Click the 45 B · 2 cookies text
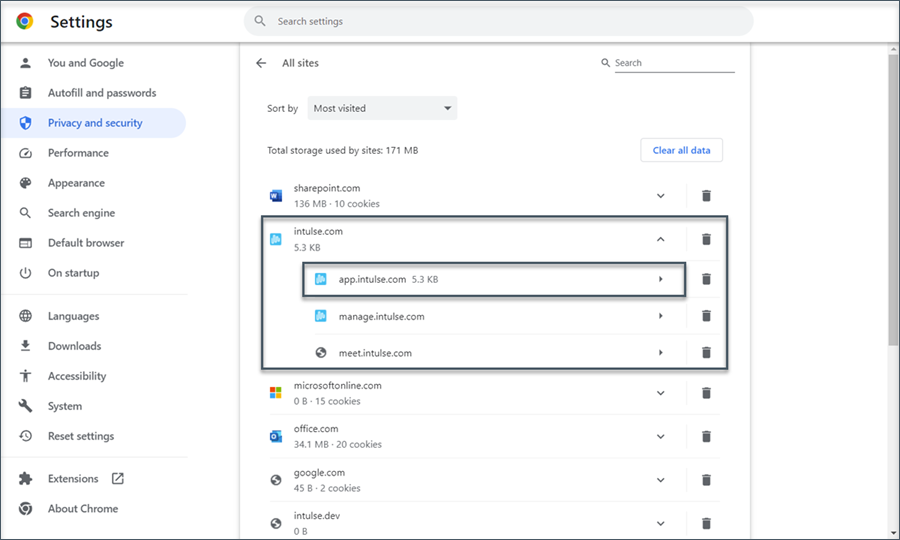This screenshot has height=540, width=900. (x=327, y=488)
